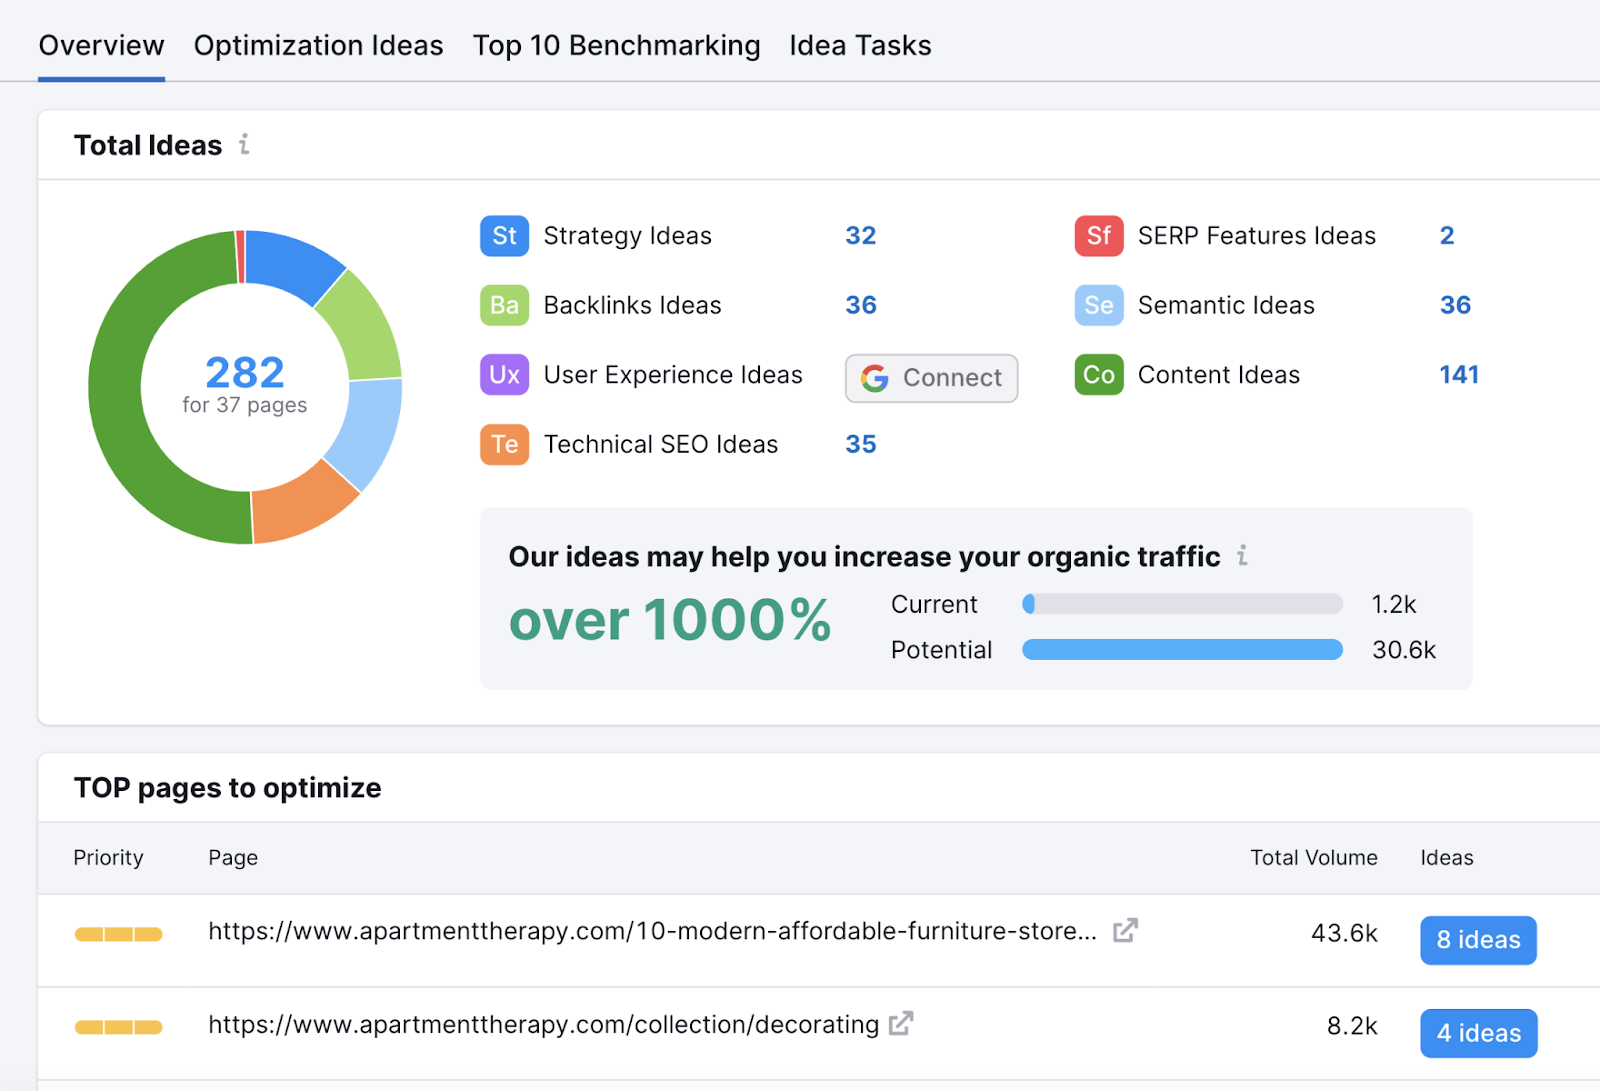The height and width of the screenshot is (1091, 1600).
Task: Click the Google logo inside the Connect button
Action: tap(874, 378)
